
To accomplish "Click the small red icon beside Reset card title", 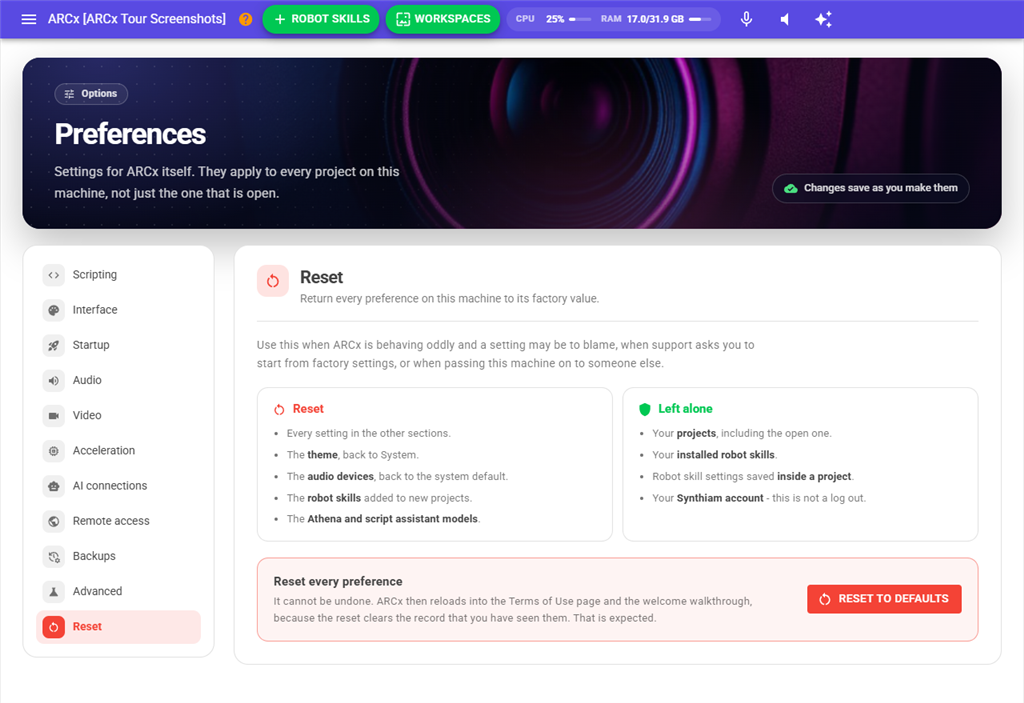I will point(280,410).
